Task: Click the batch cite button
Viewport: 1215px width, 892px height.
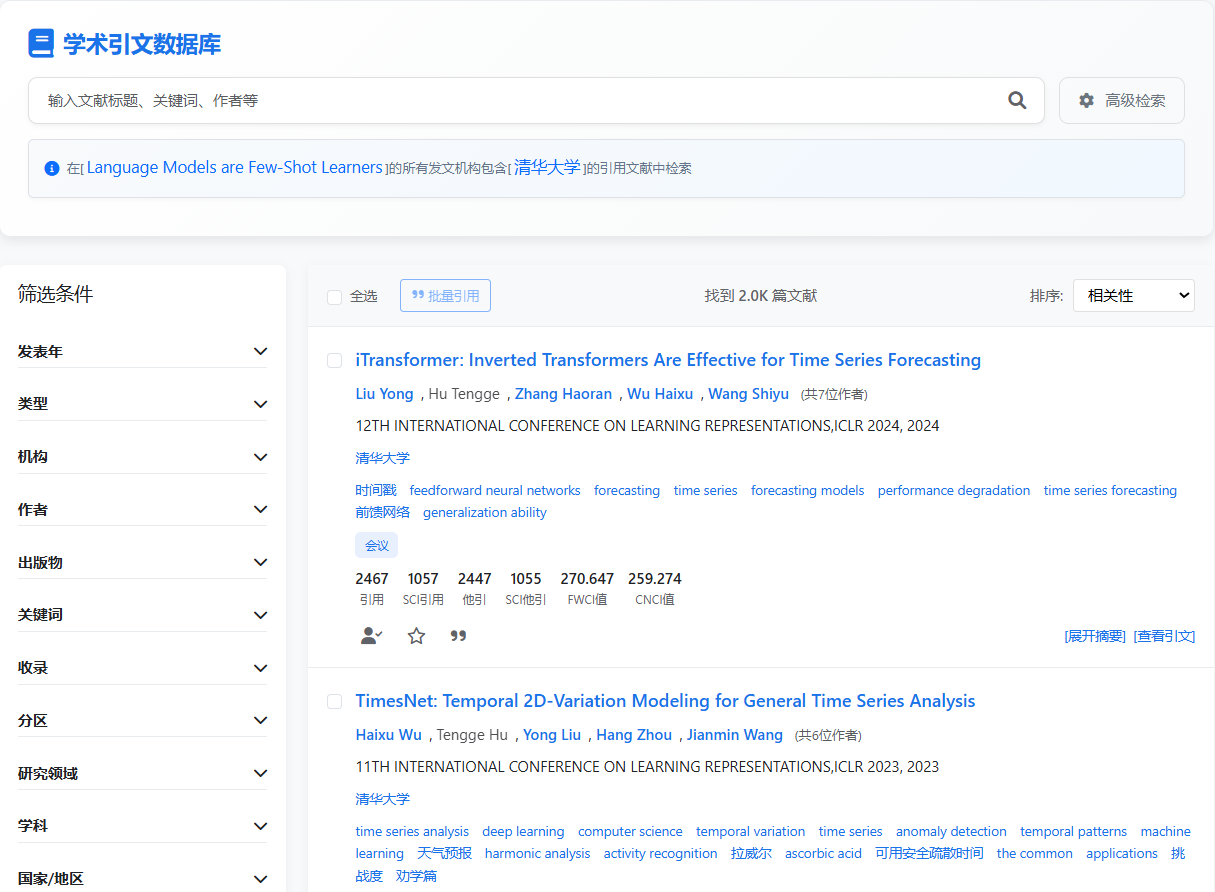Action: tap(445, 296)
